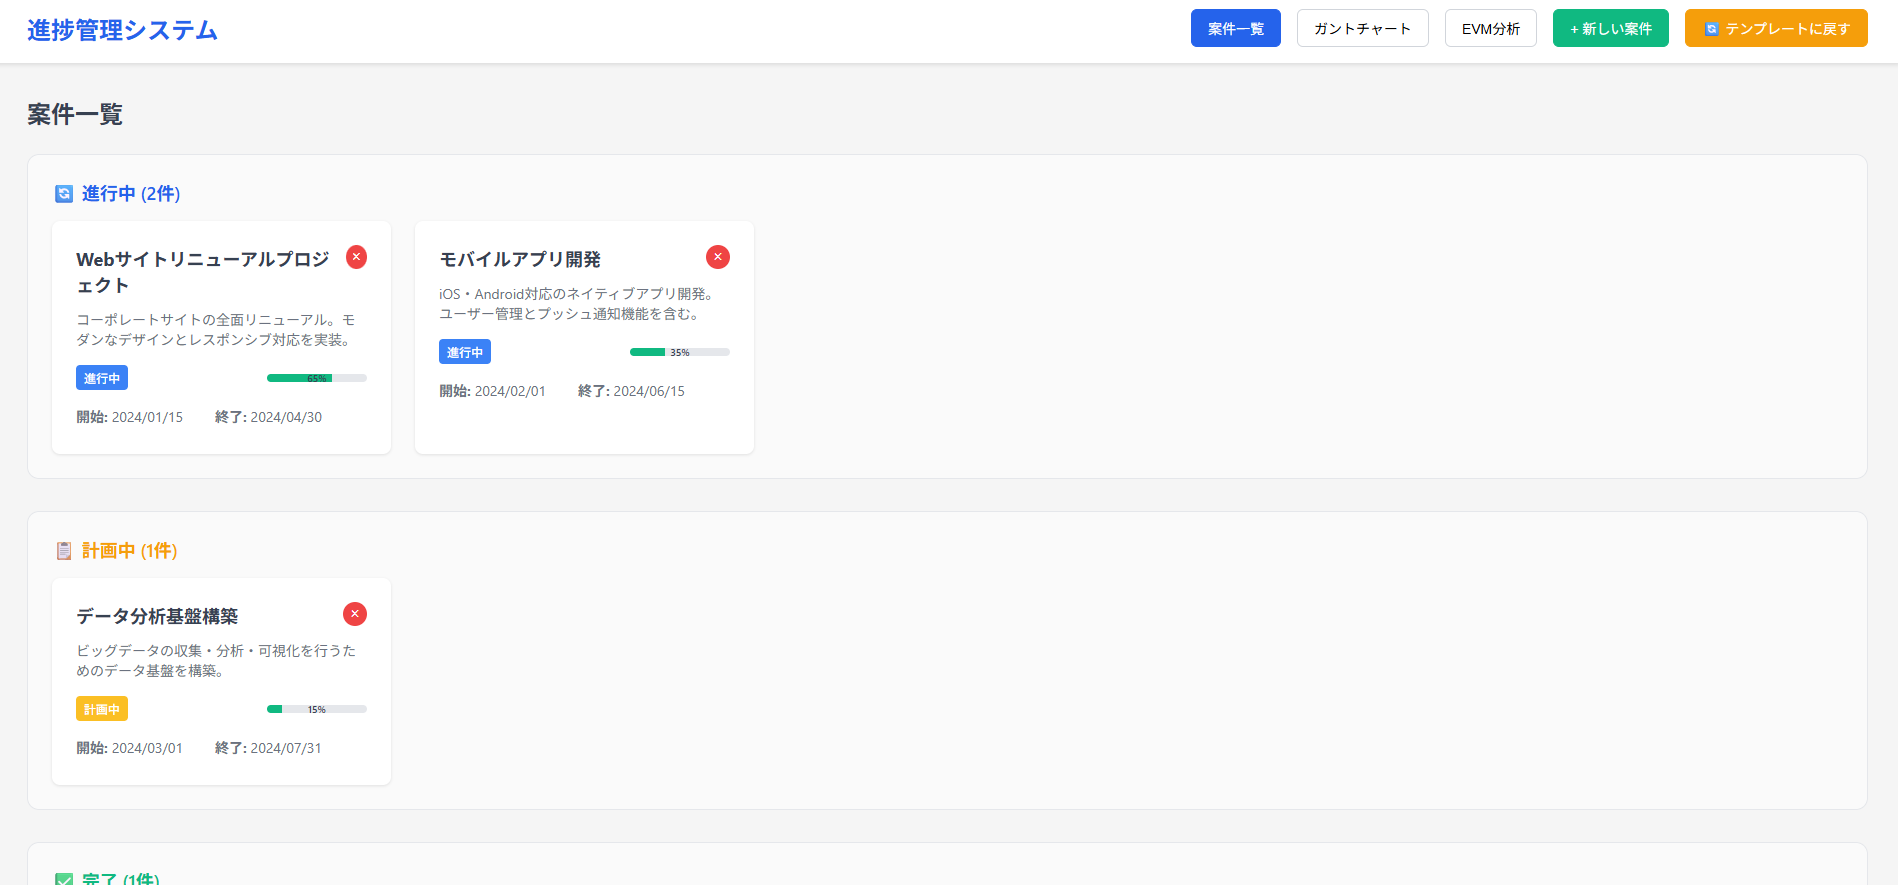Screen dimensions: 1898x885
Task: Click the clipboard icon beside 計画中 heading
Action: point(64,551)
